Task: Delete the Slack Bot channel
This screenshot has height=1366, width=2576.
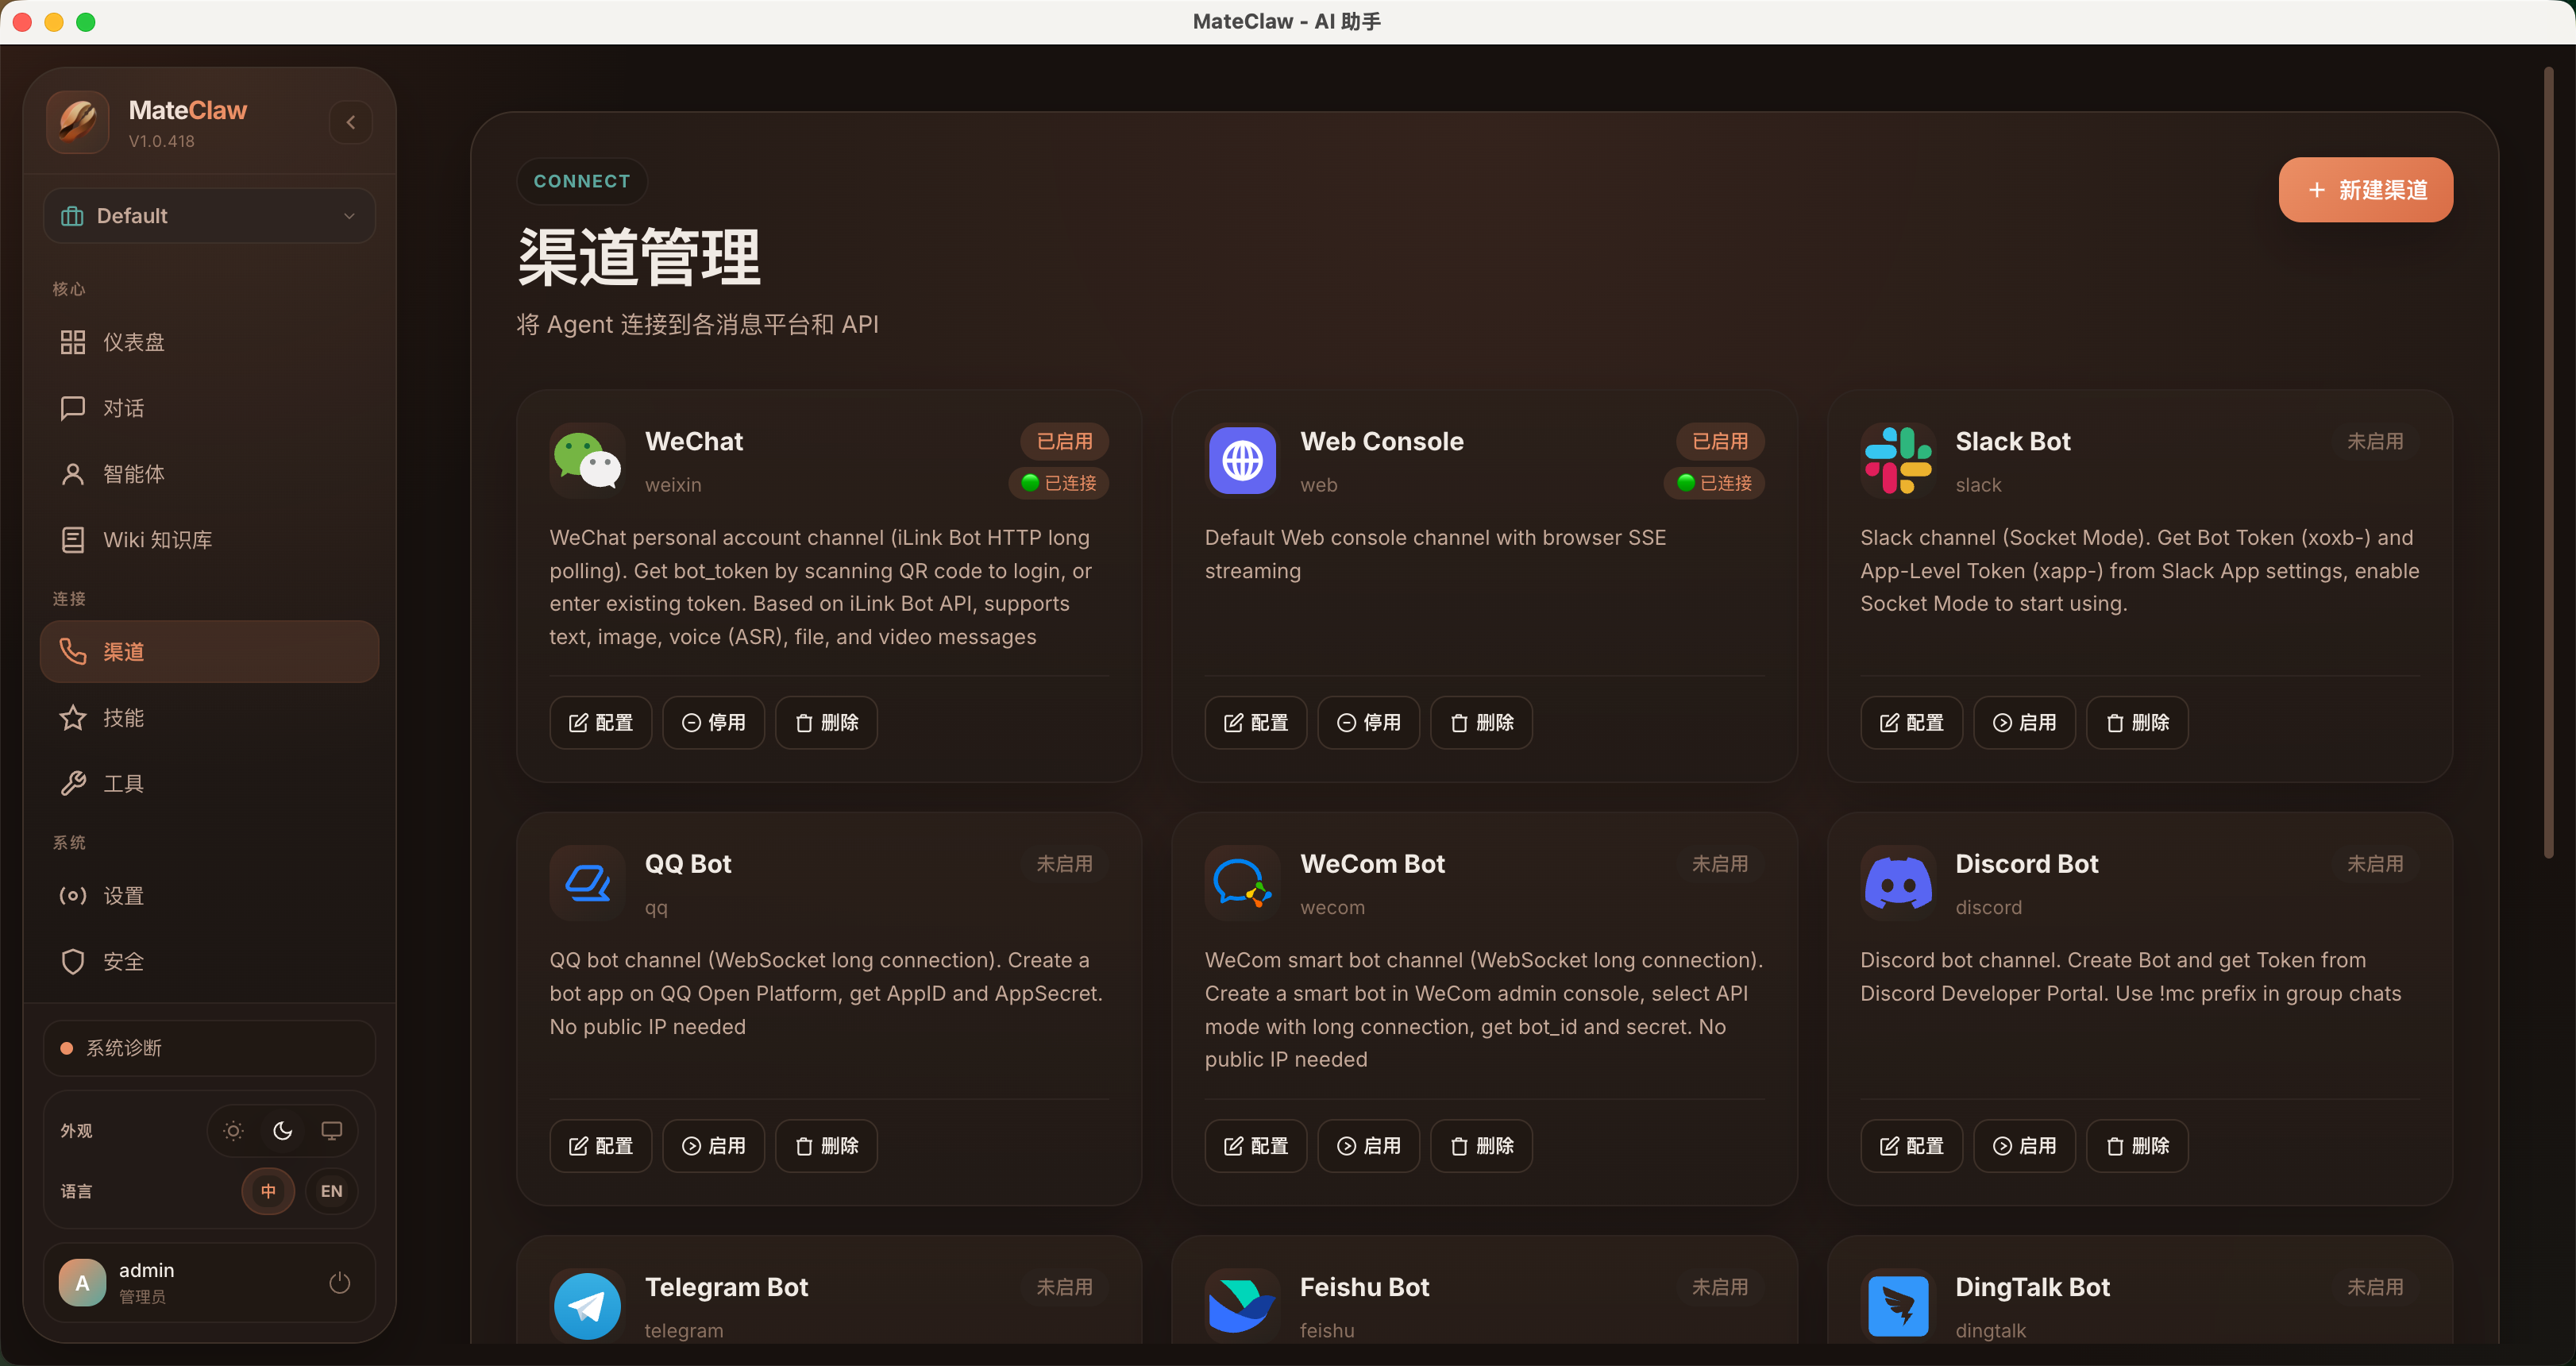Action: point(2137,722)
